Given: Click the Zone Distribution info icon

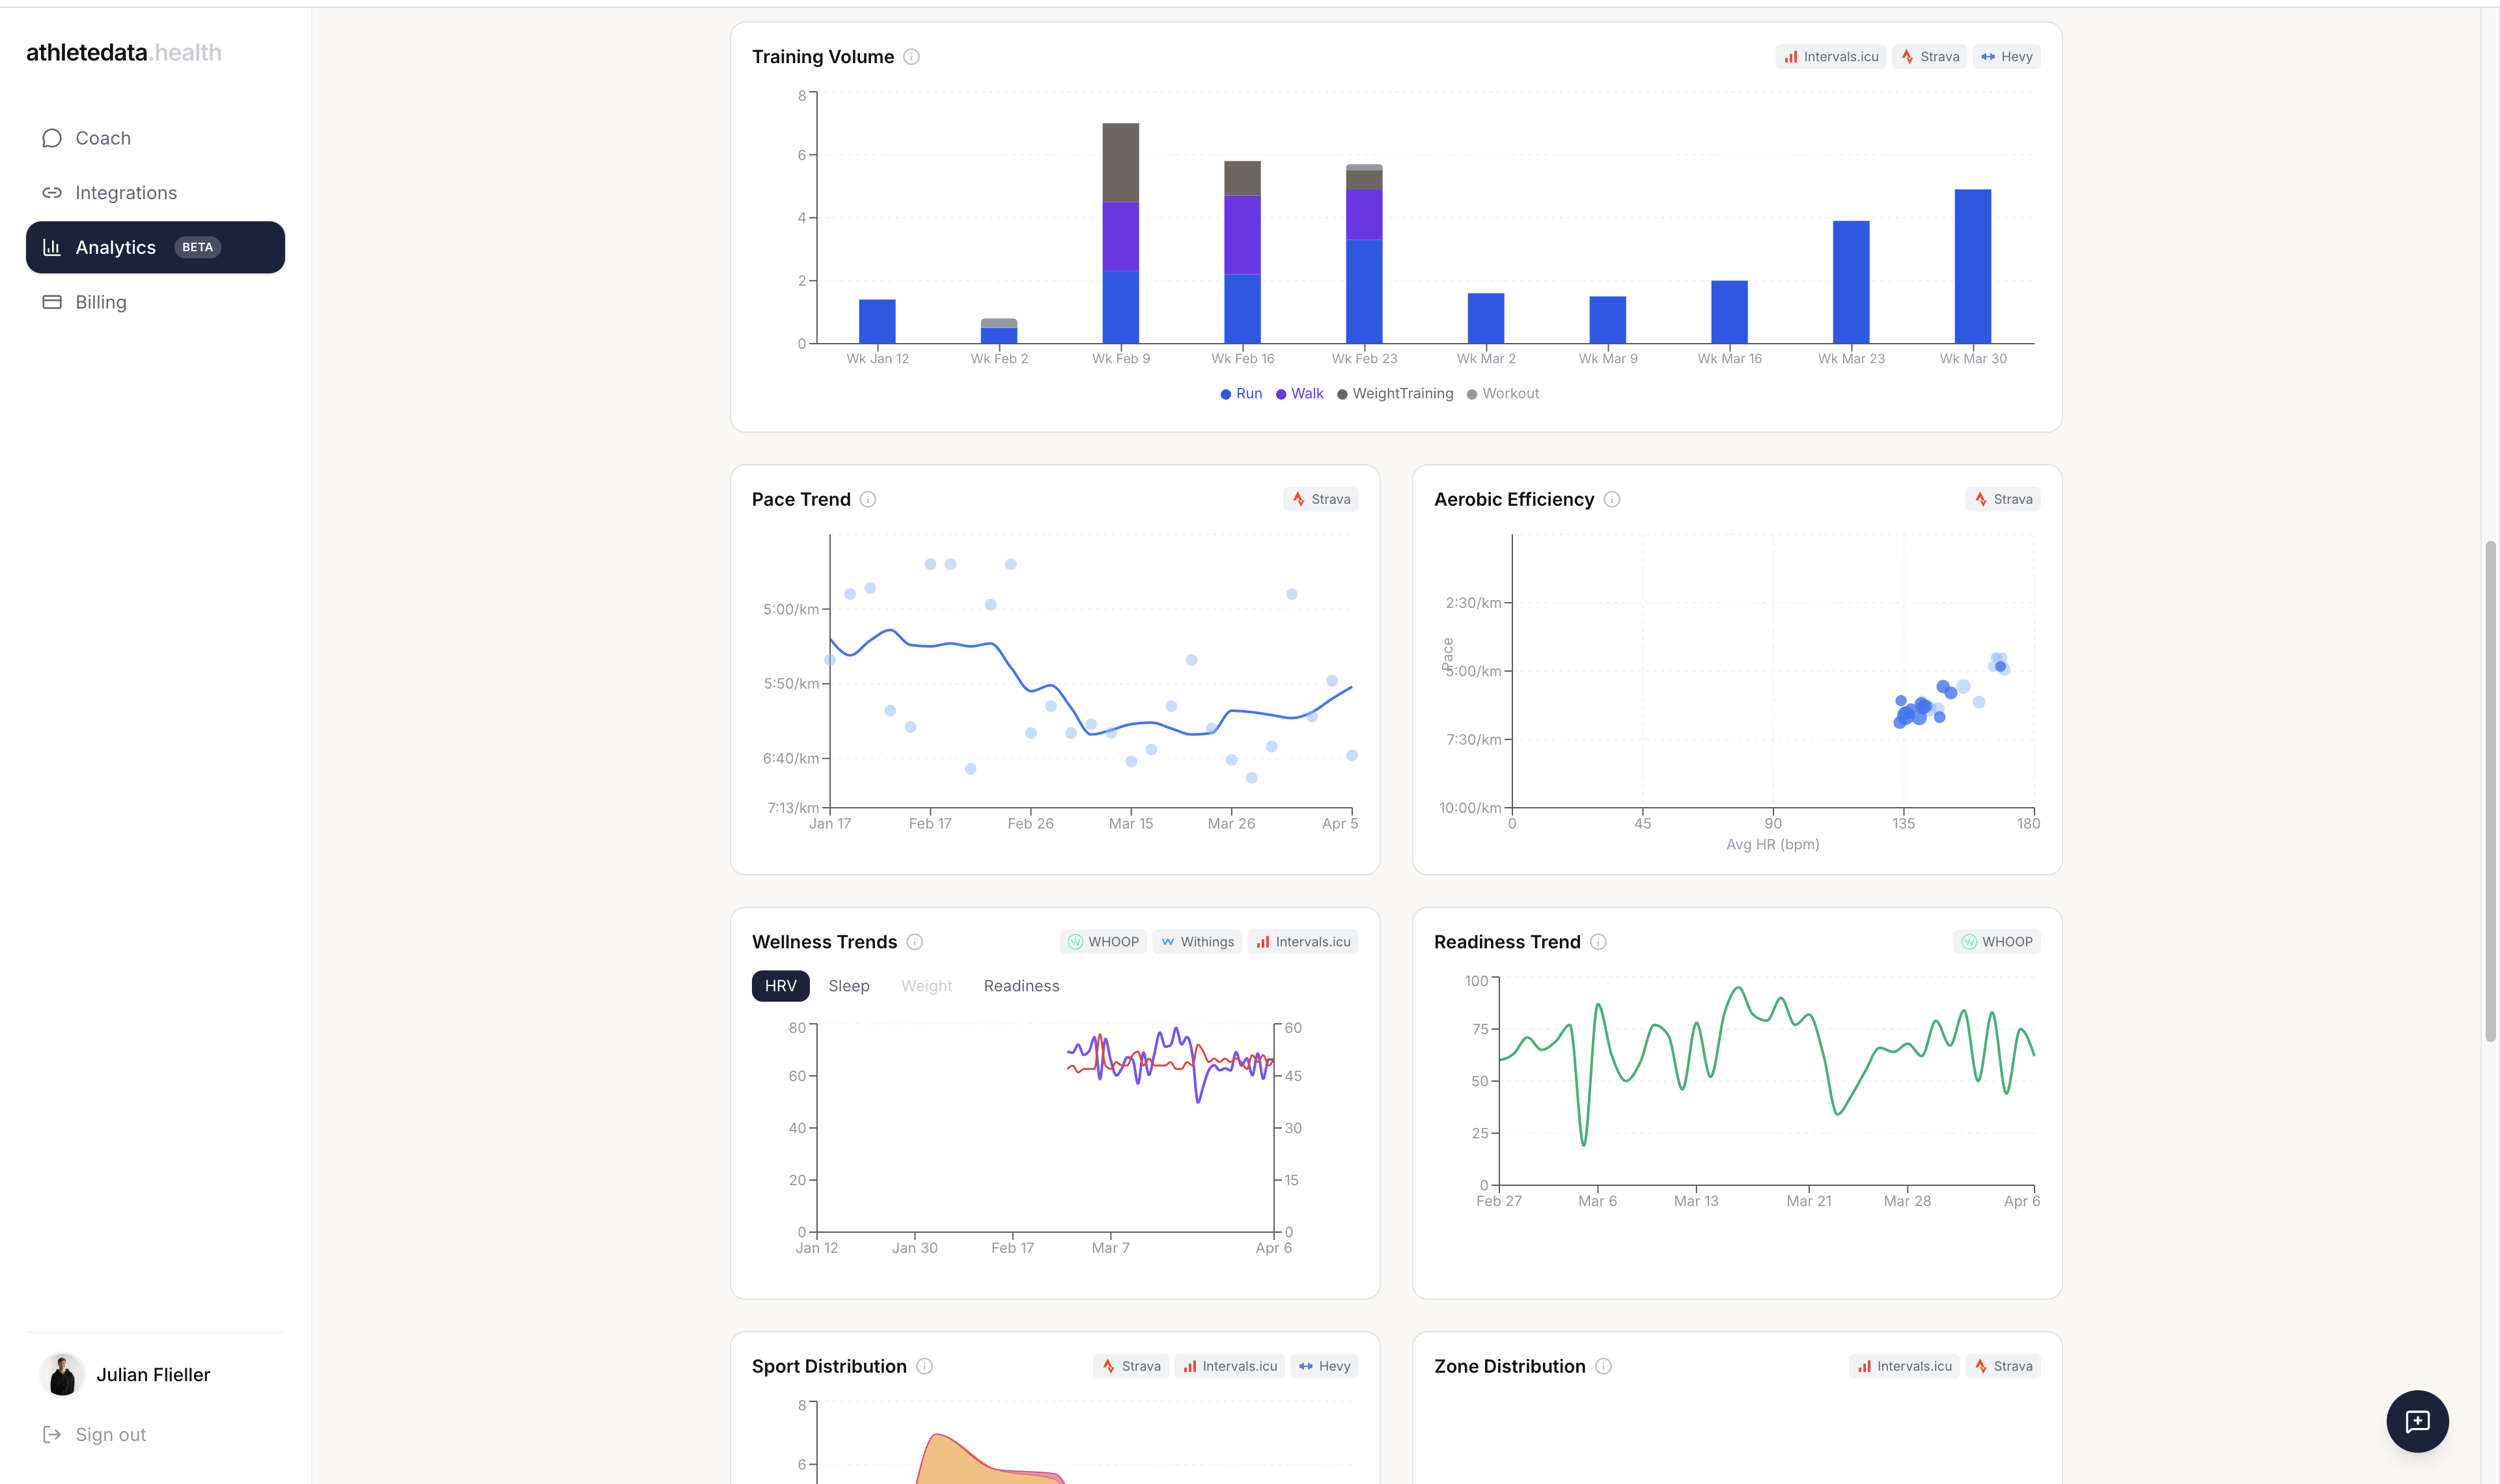Looking at the screenshot, I should (x=1603, y=1366).
